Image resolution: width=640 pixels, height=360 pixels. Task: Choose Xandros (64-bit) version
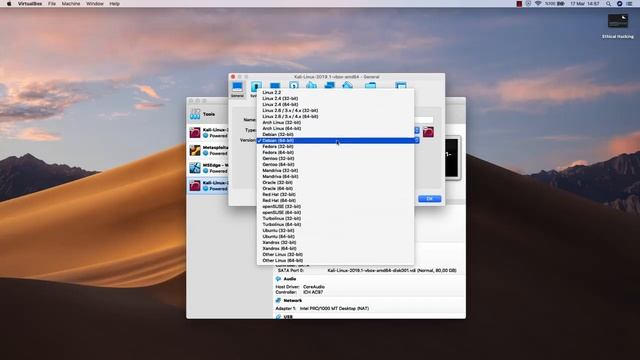coord(336,248)
